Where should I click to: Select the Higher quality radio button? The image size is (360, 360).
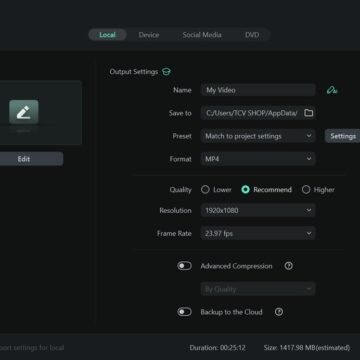click(x=306, y=189)
